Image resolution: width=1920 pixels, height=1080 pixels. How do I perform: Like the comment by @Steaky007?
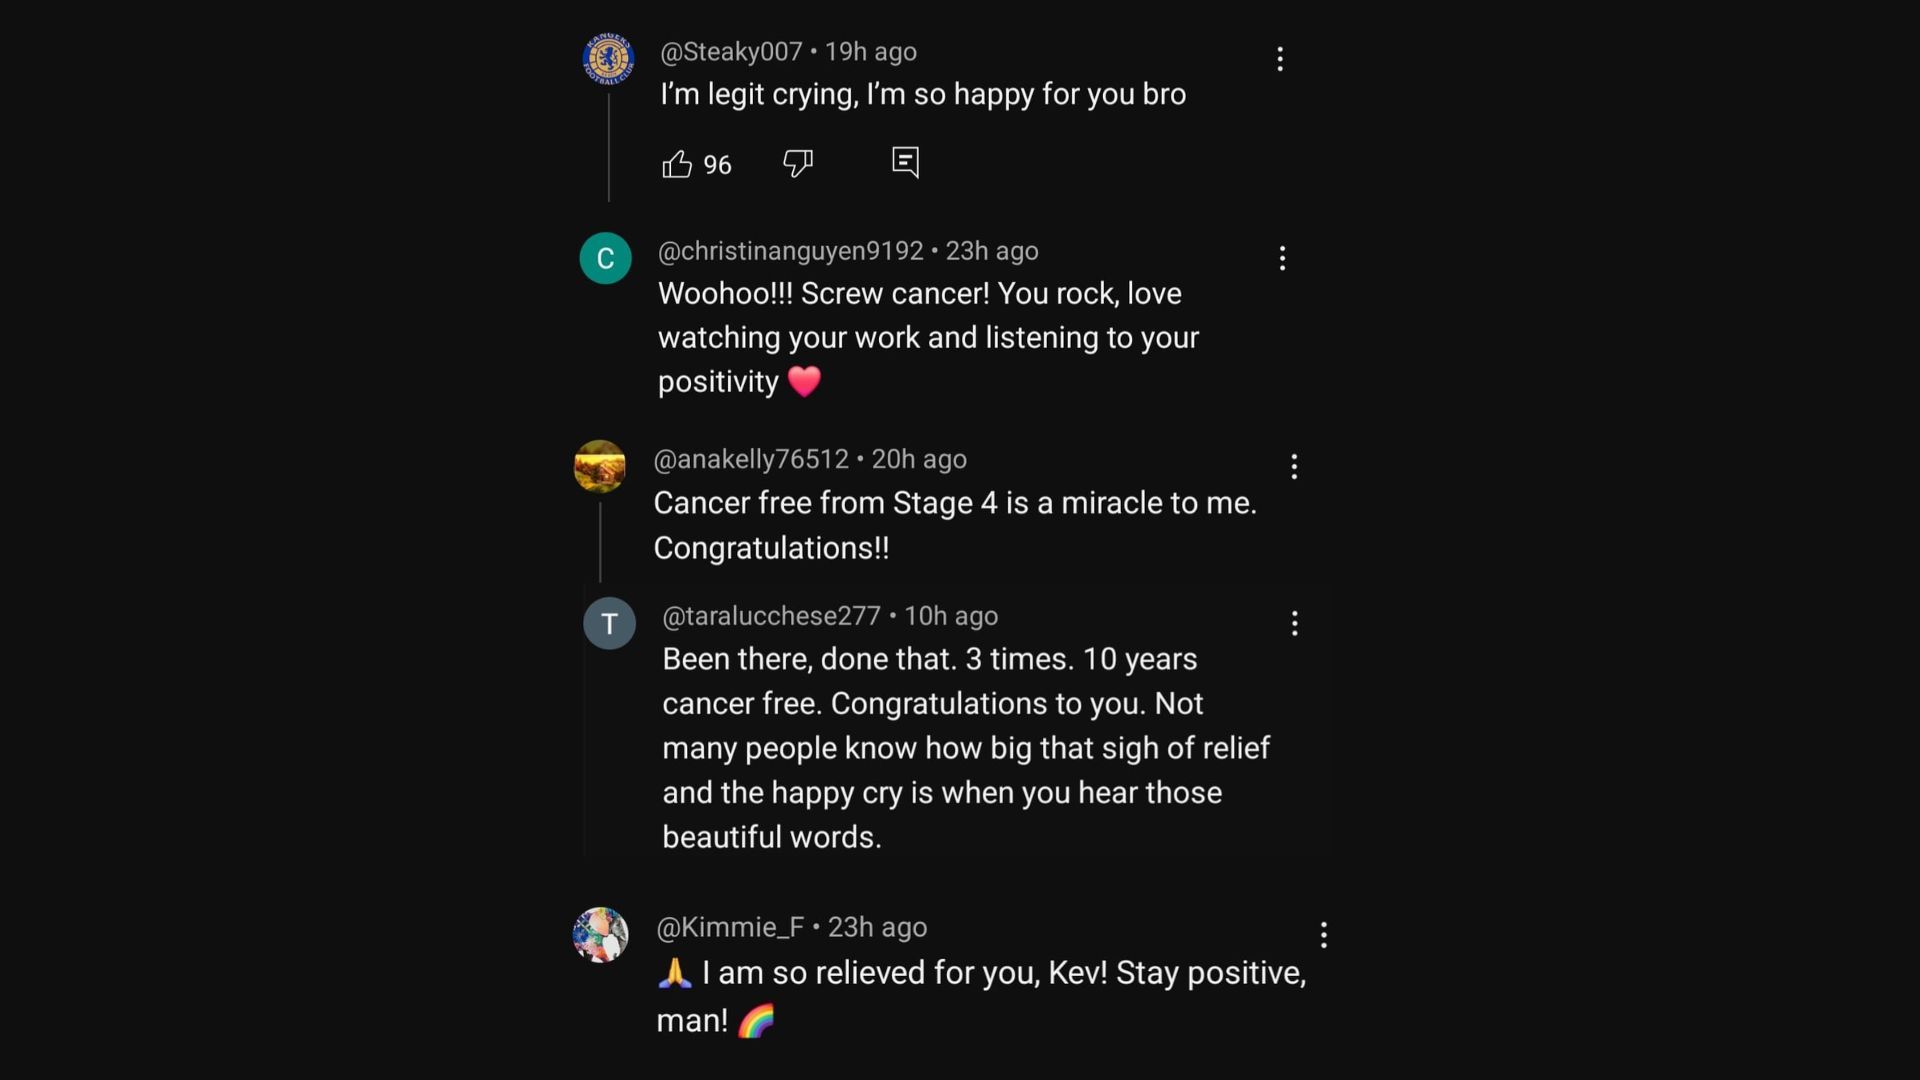[x=677, y=164]
